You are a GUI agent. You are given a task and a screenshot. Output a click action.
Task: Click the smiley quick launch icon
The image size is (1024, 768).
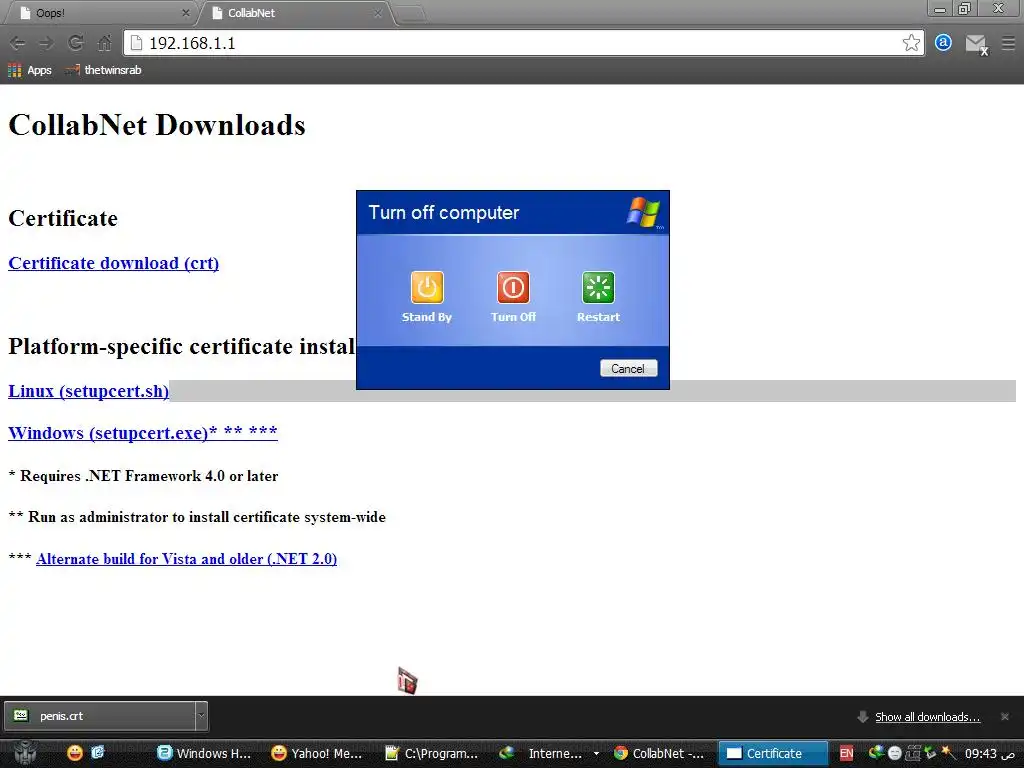pos(75,753)
